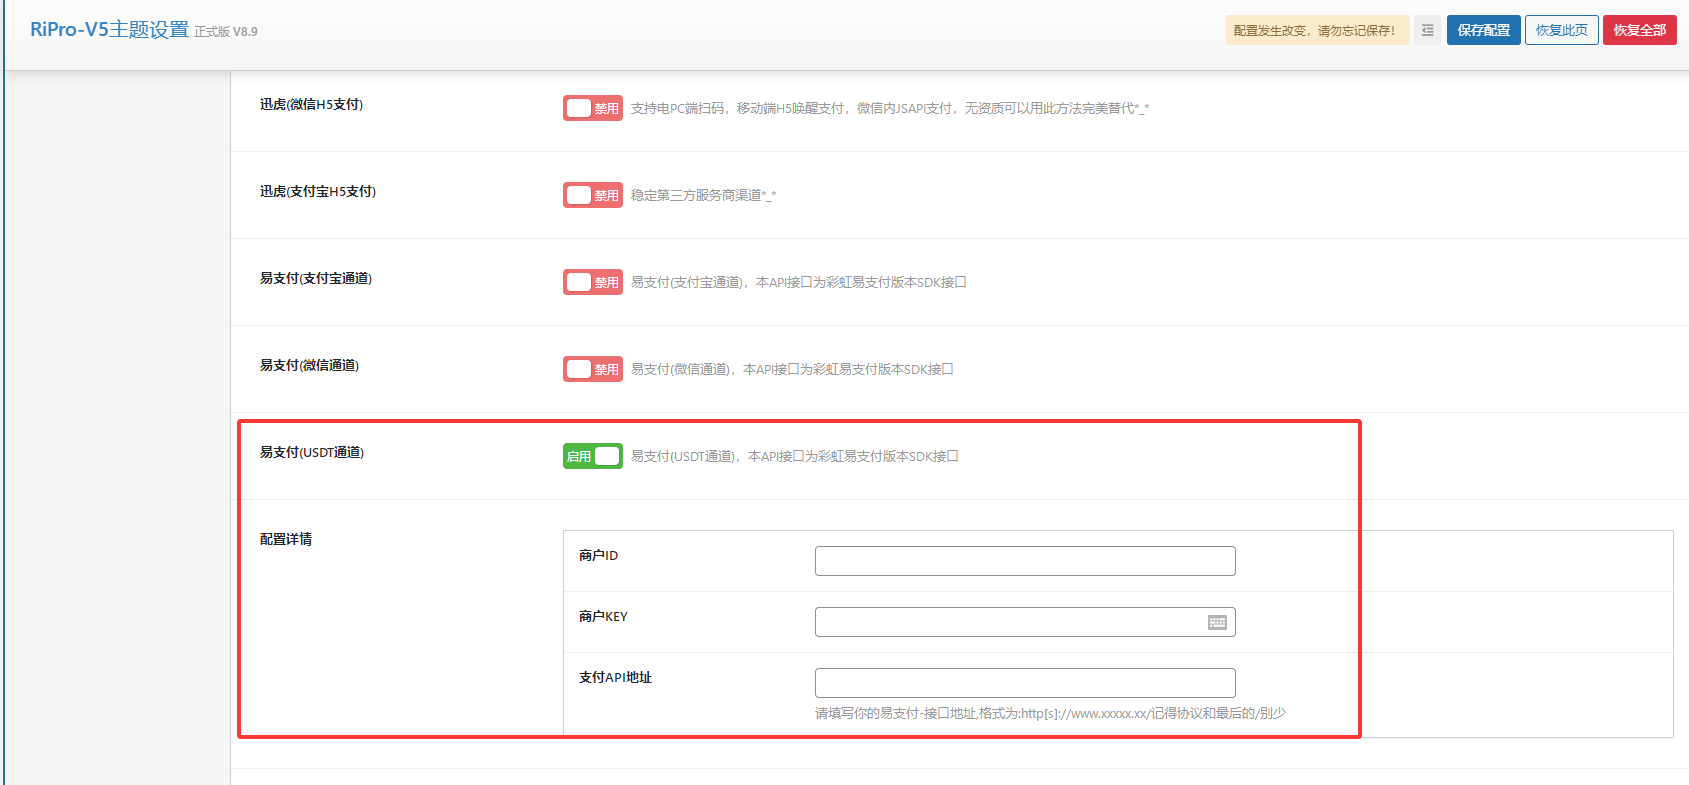Click 恢复此页 button
The width and height of the screenshot is (1689, 785).
pos(1562,30)
